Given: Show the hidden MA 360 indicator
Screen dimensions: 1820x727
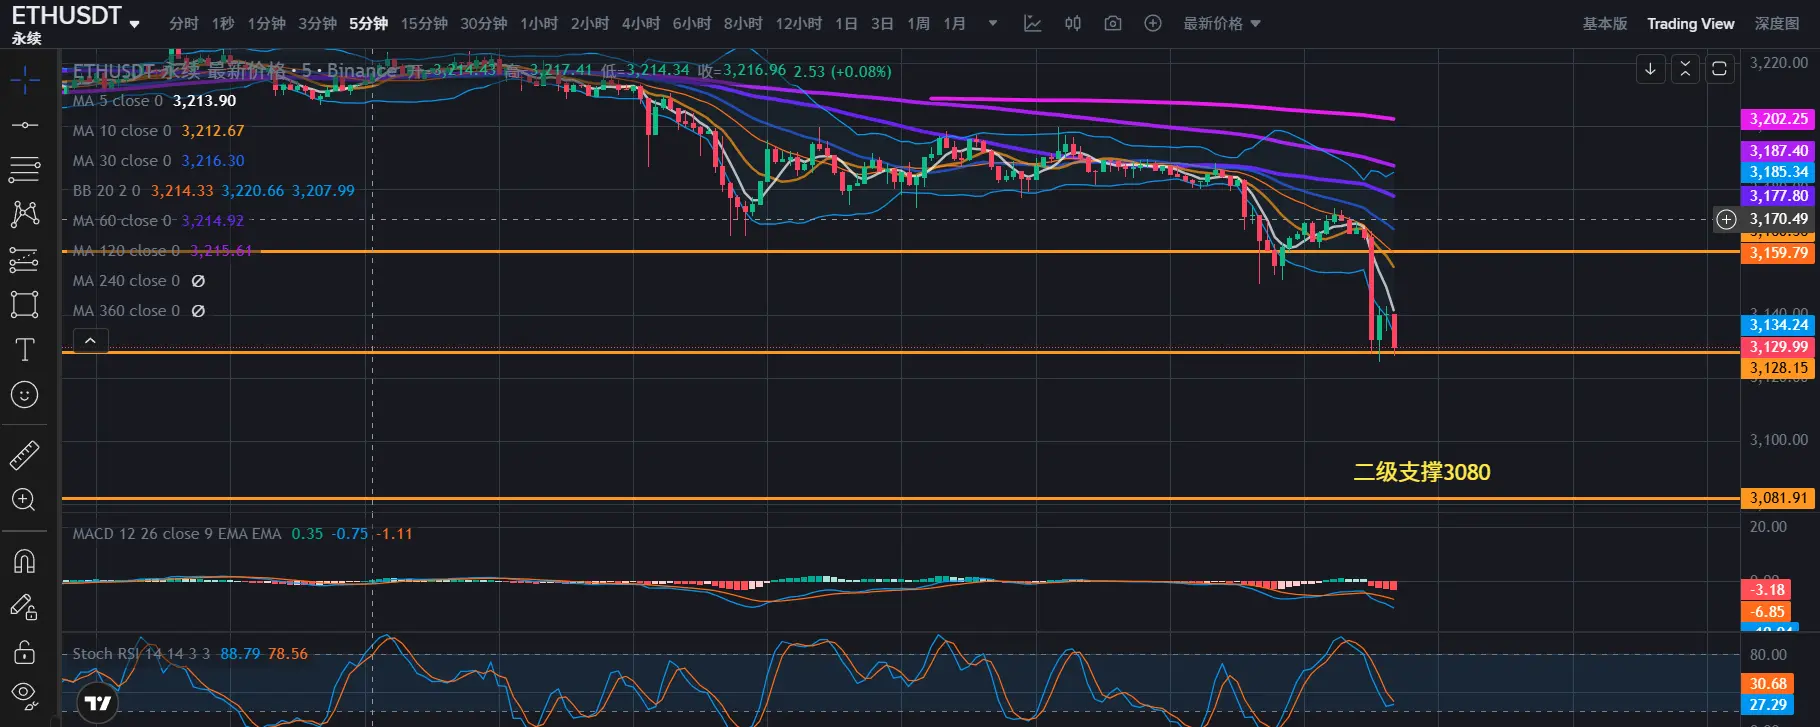Looking at the screenshot, I should click(x=198, y=311).
